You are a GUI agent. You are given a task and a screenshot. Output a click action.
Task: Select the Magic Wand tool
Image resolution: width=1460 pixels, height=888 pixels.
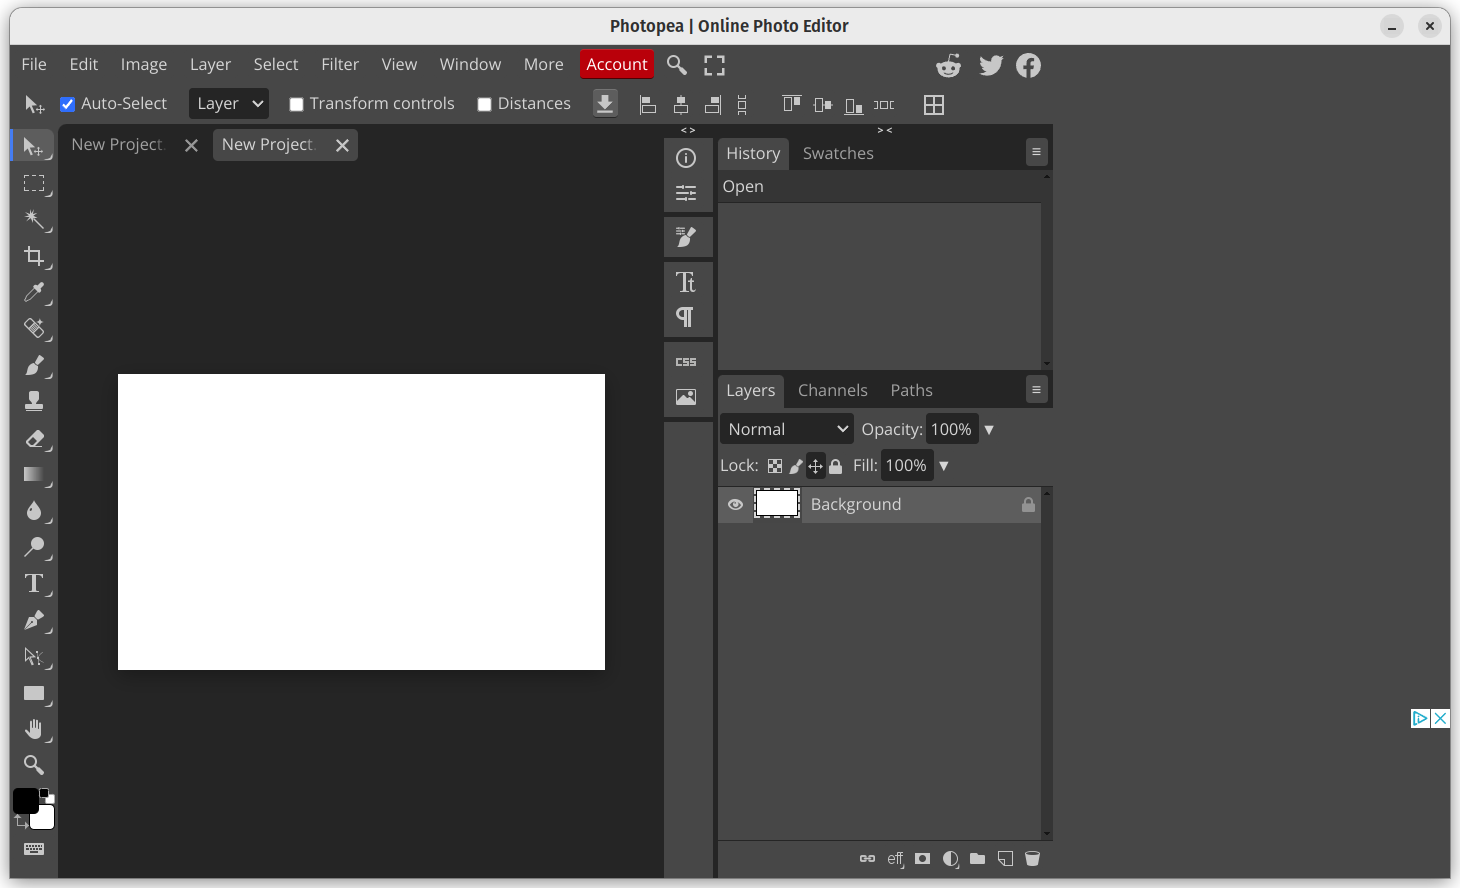pyautogui.click(x=34, y=220)
